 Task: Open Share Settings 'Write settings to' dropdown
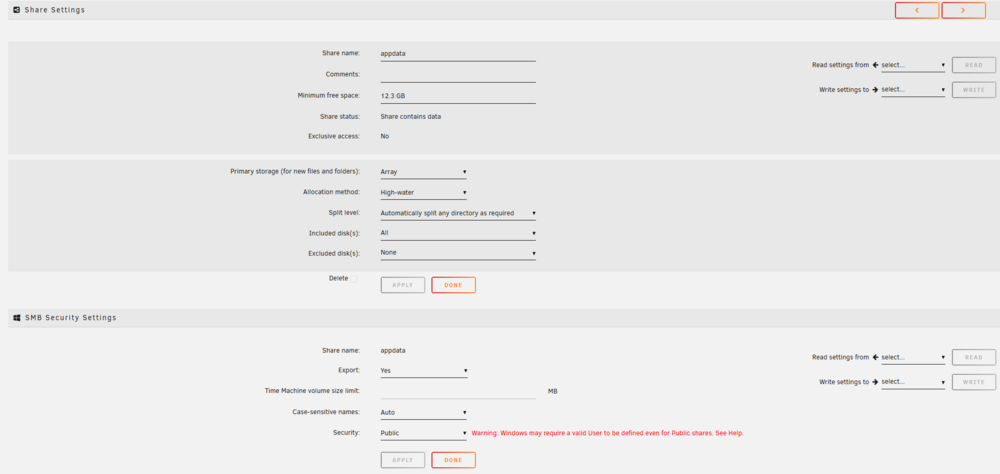pyautogui.click(x=913, y=90)
